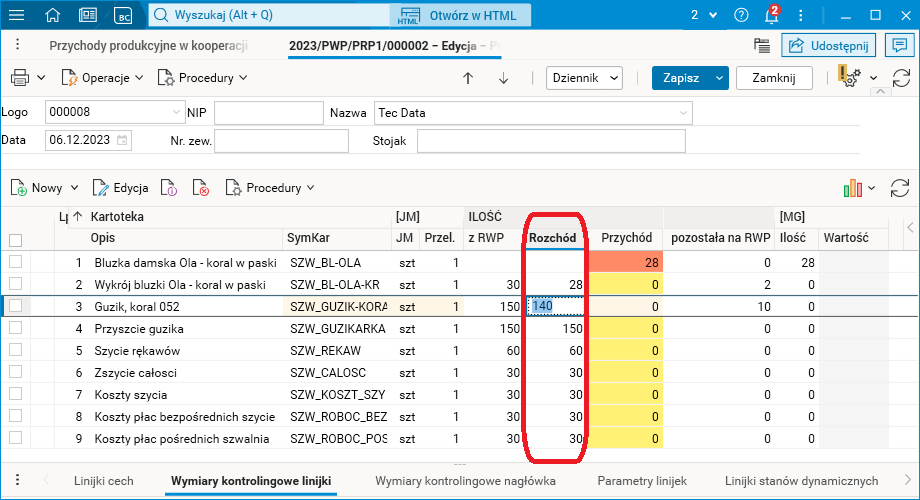Expand the Nowy dropdown arrow
The height and width of the screenshot is (500, 920).
point(75,188)
